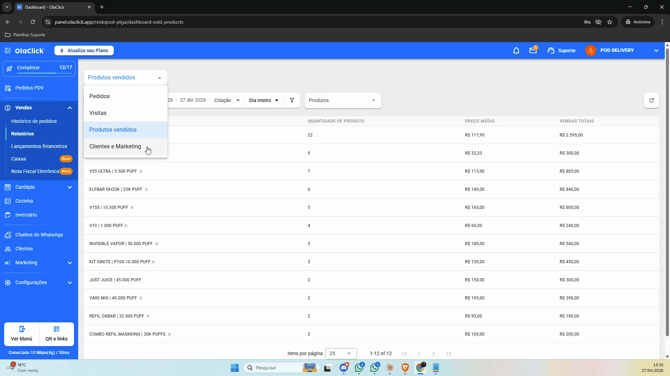Toggle the sidebar menu icon beside olaclick logo

coord(8,50)
